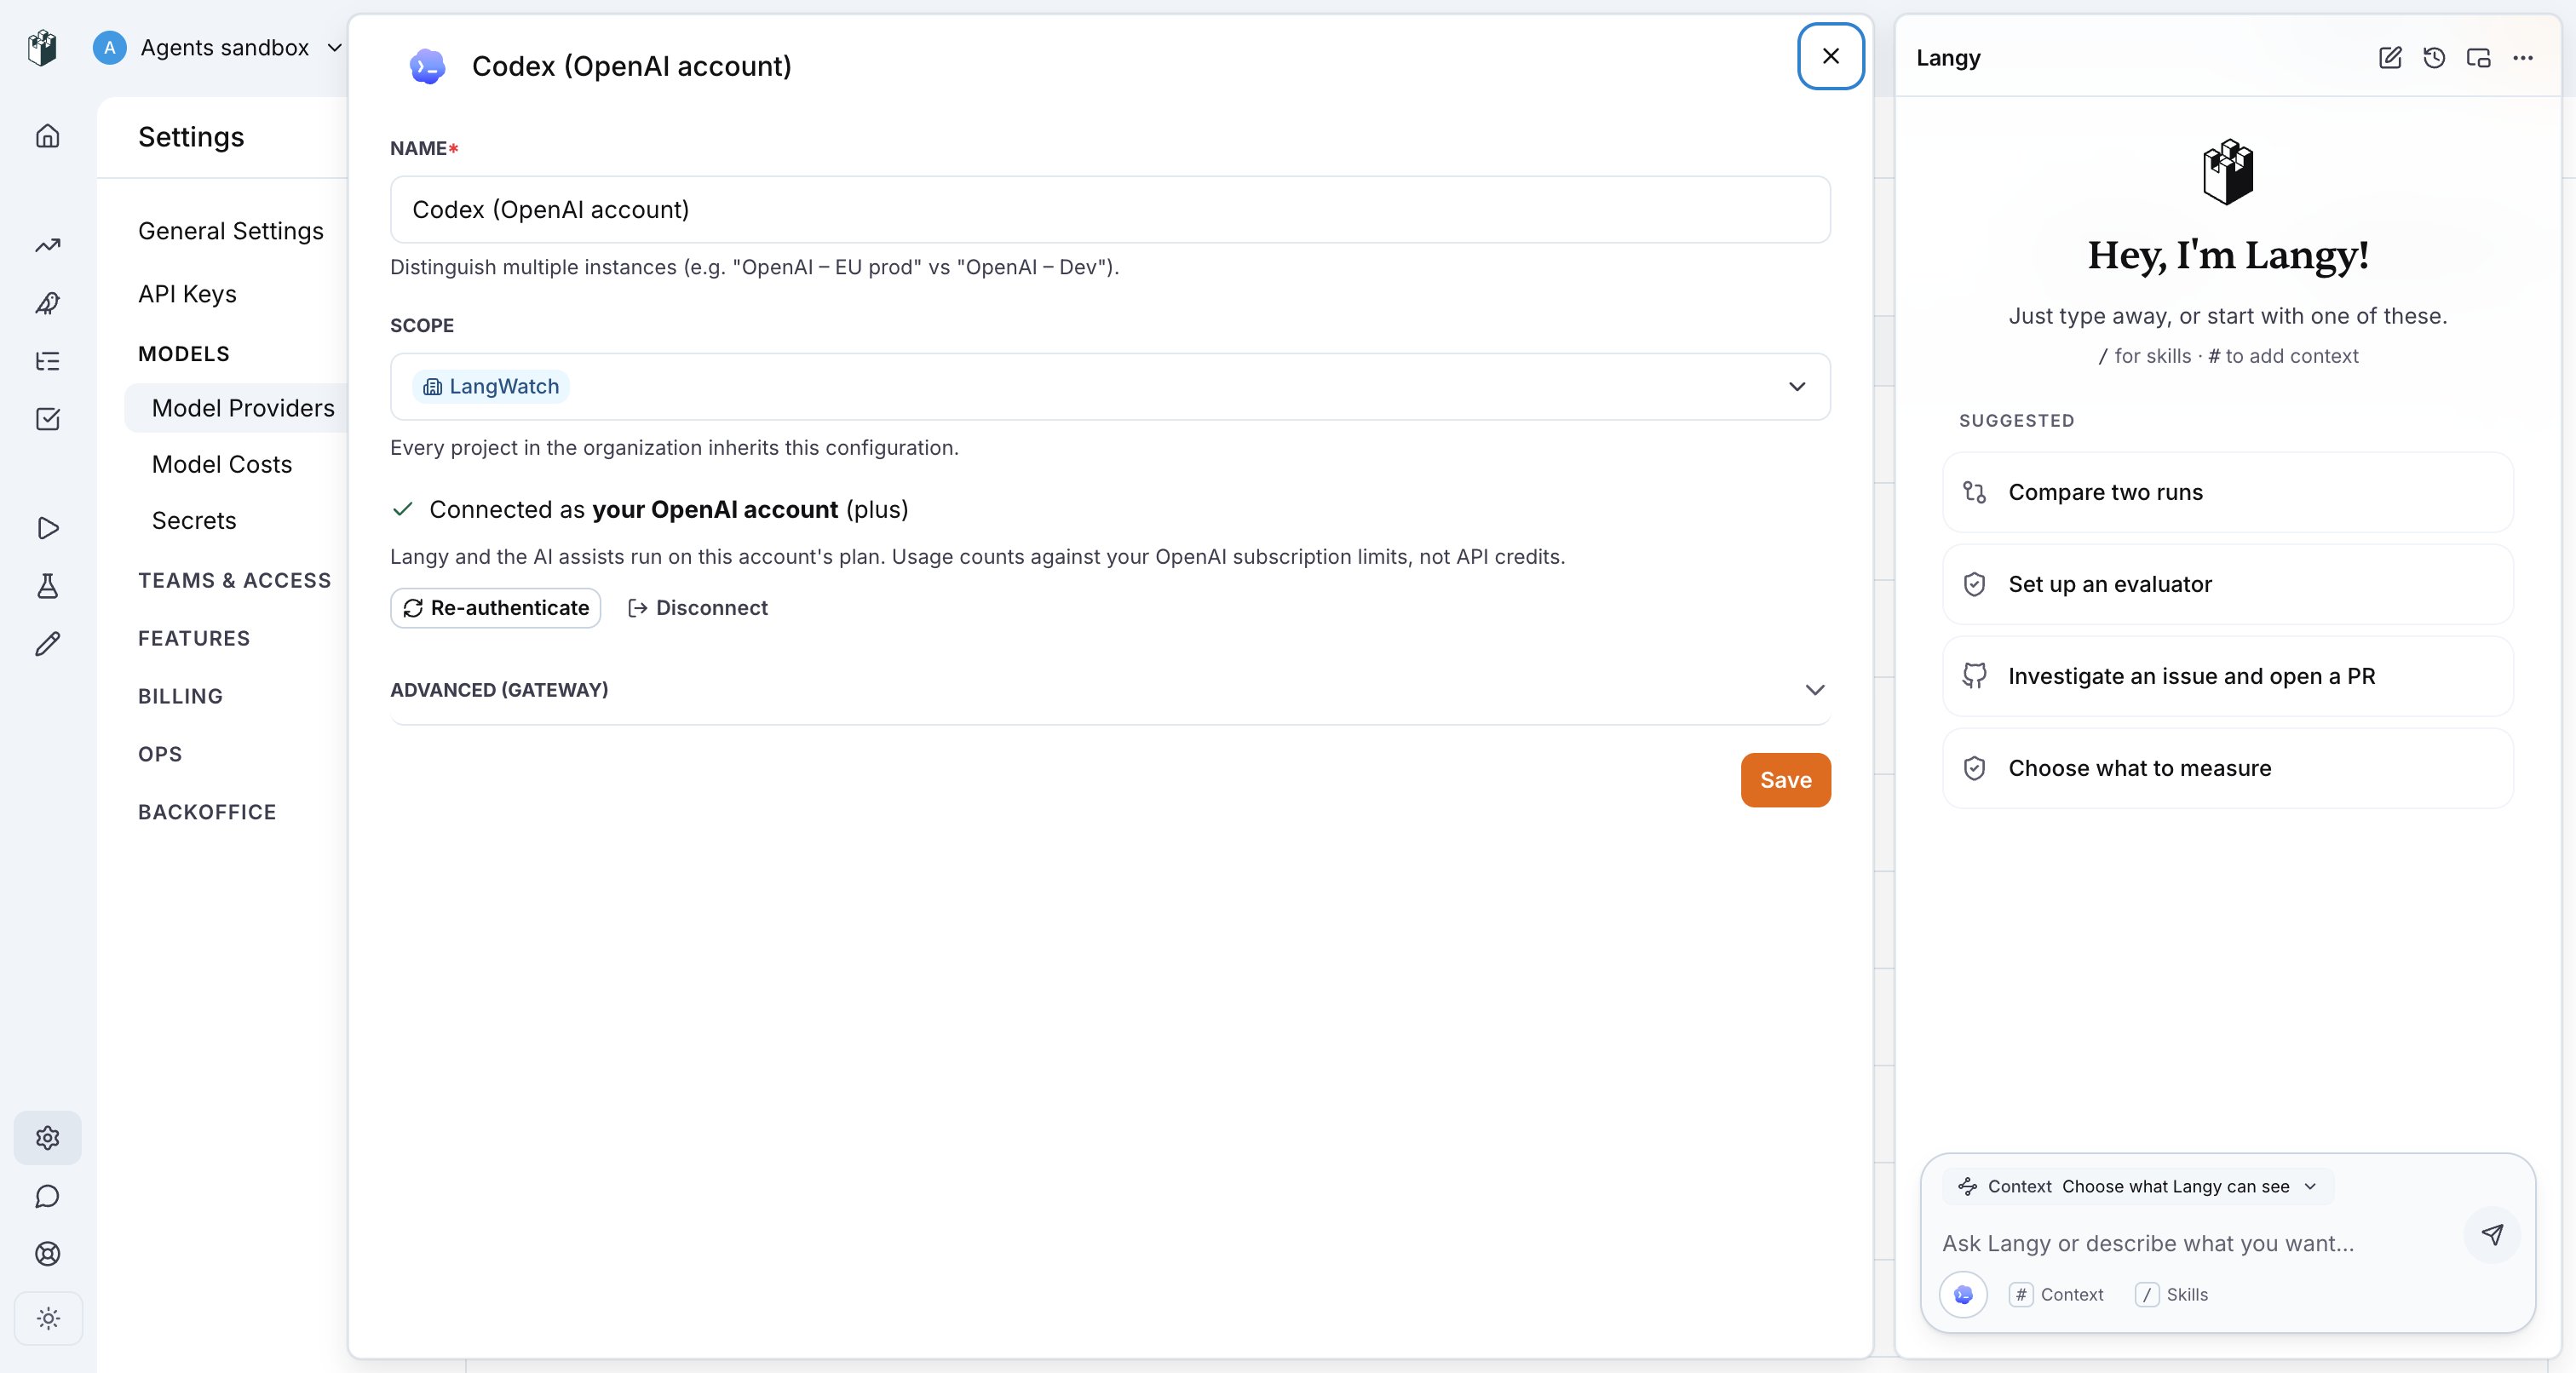
Task: Click the Settings page heading
Action: 191,137
